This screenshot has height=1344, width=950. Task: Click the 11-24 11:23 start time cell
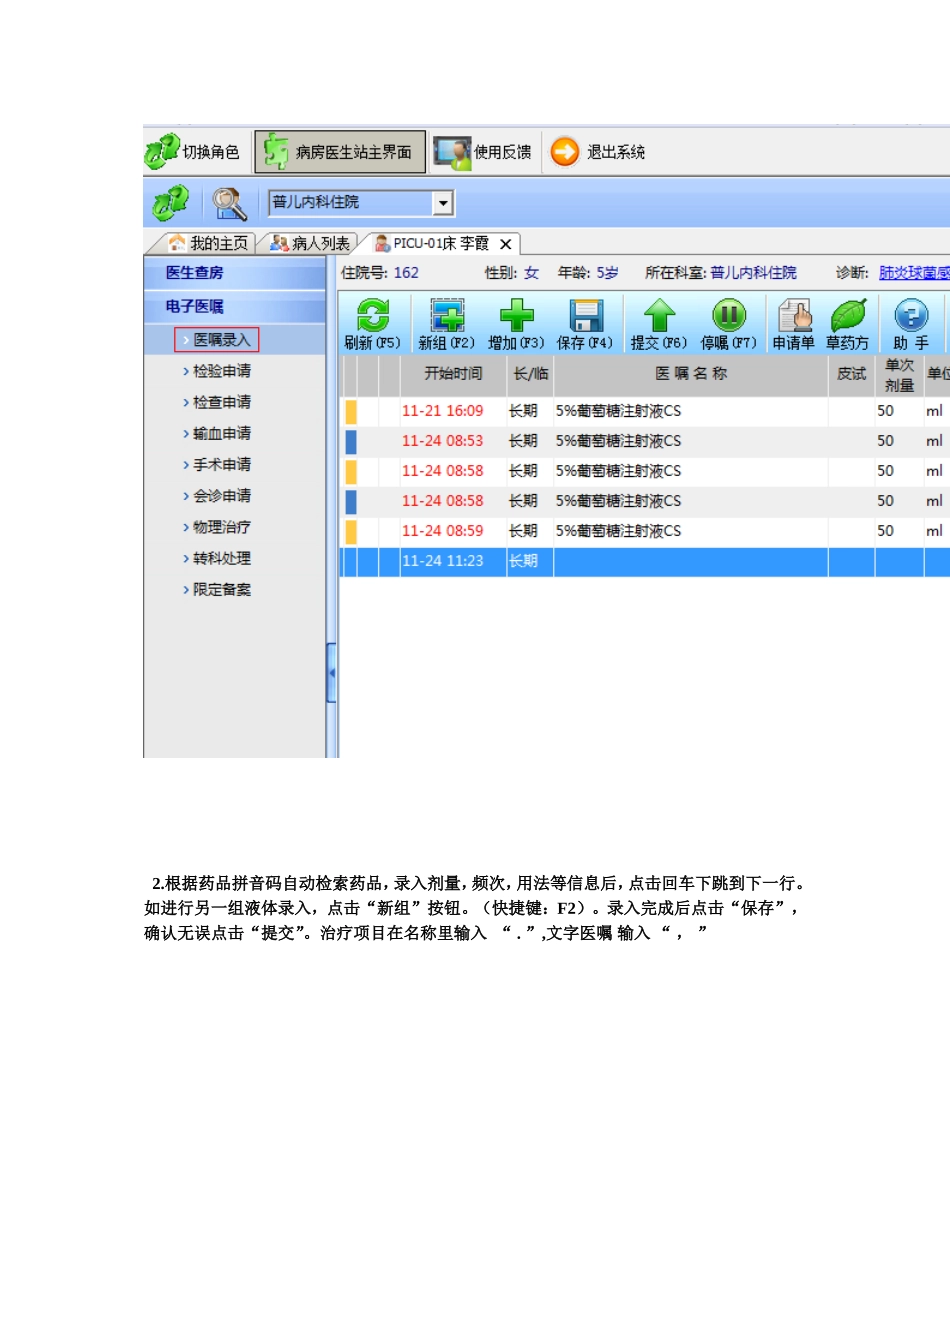452,561
